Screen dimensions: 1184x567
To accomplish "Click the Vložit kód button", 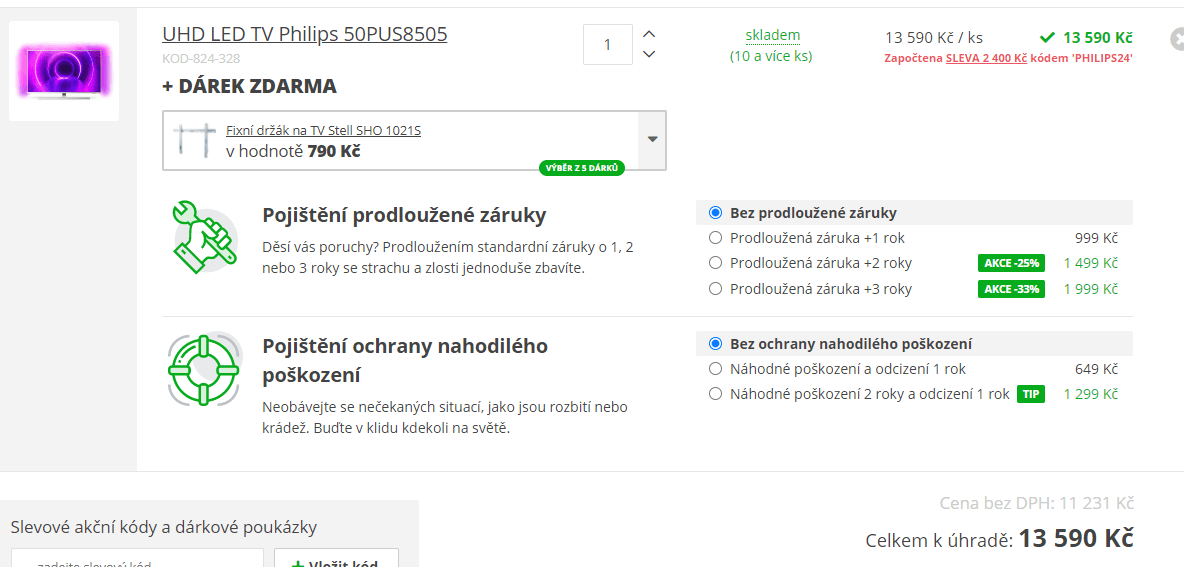I will (336, 559).
